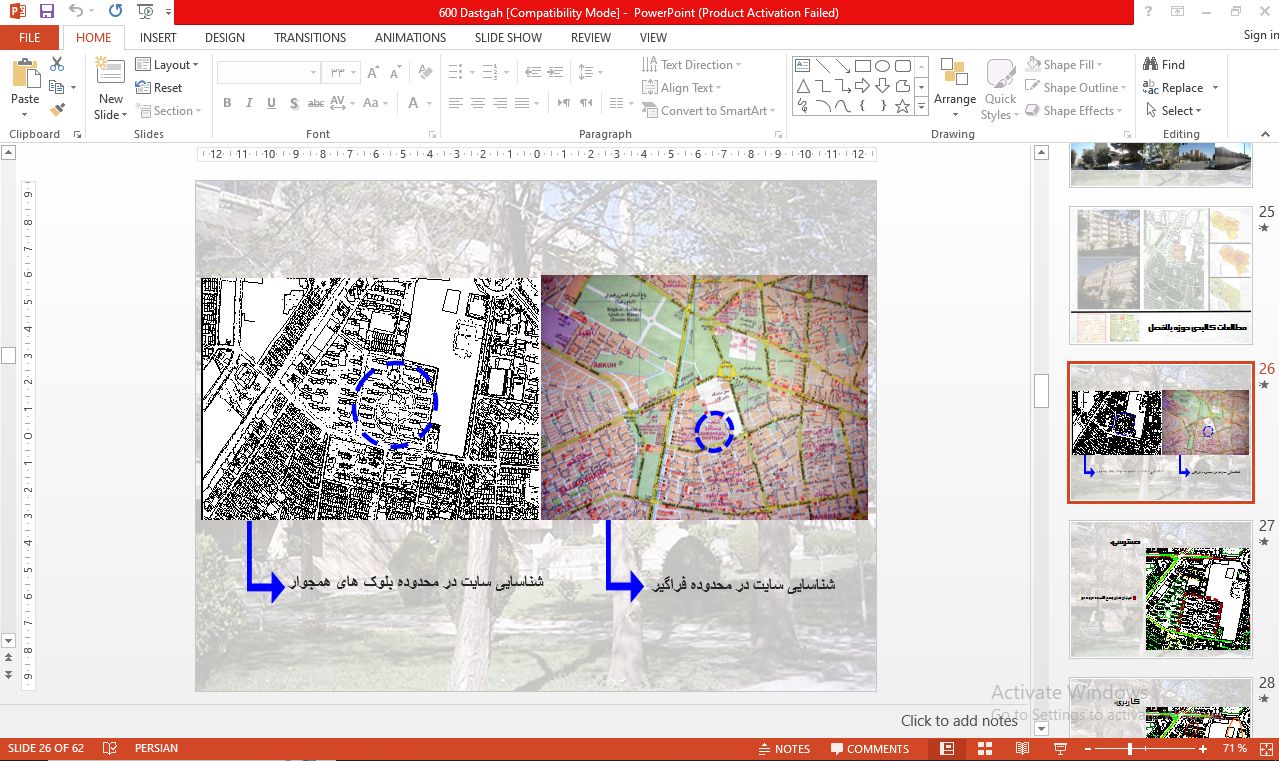Click NOTES button in status bar

pos(784,749)
